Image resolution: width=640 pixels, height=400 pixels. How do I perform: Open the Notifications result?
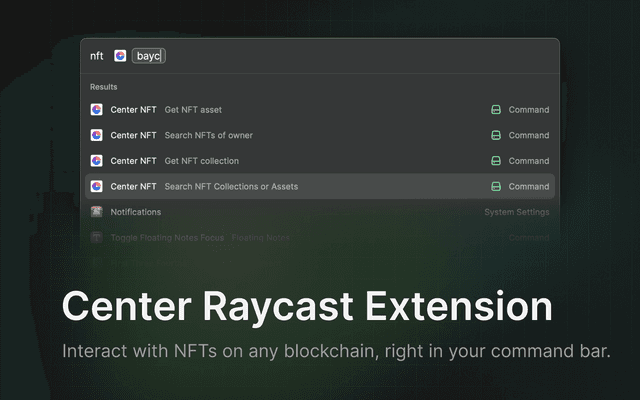(x=136, y=212)
